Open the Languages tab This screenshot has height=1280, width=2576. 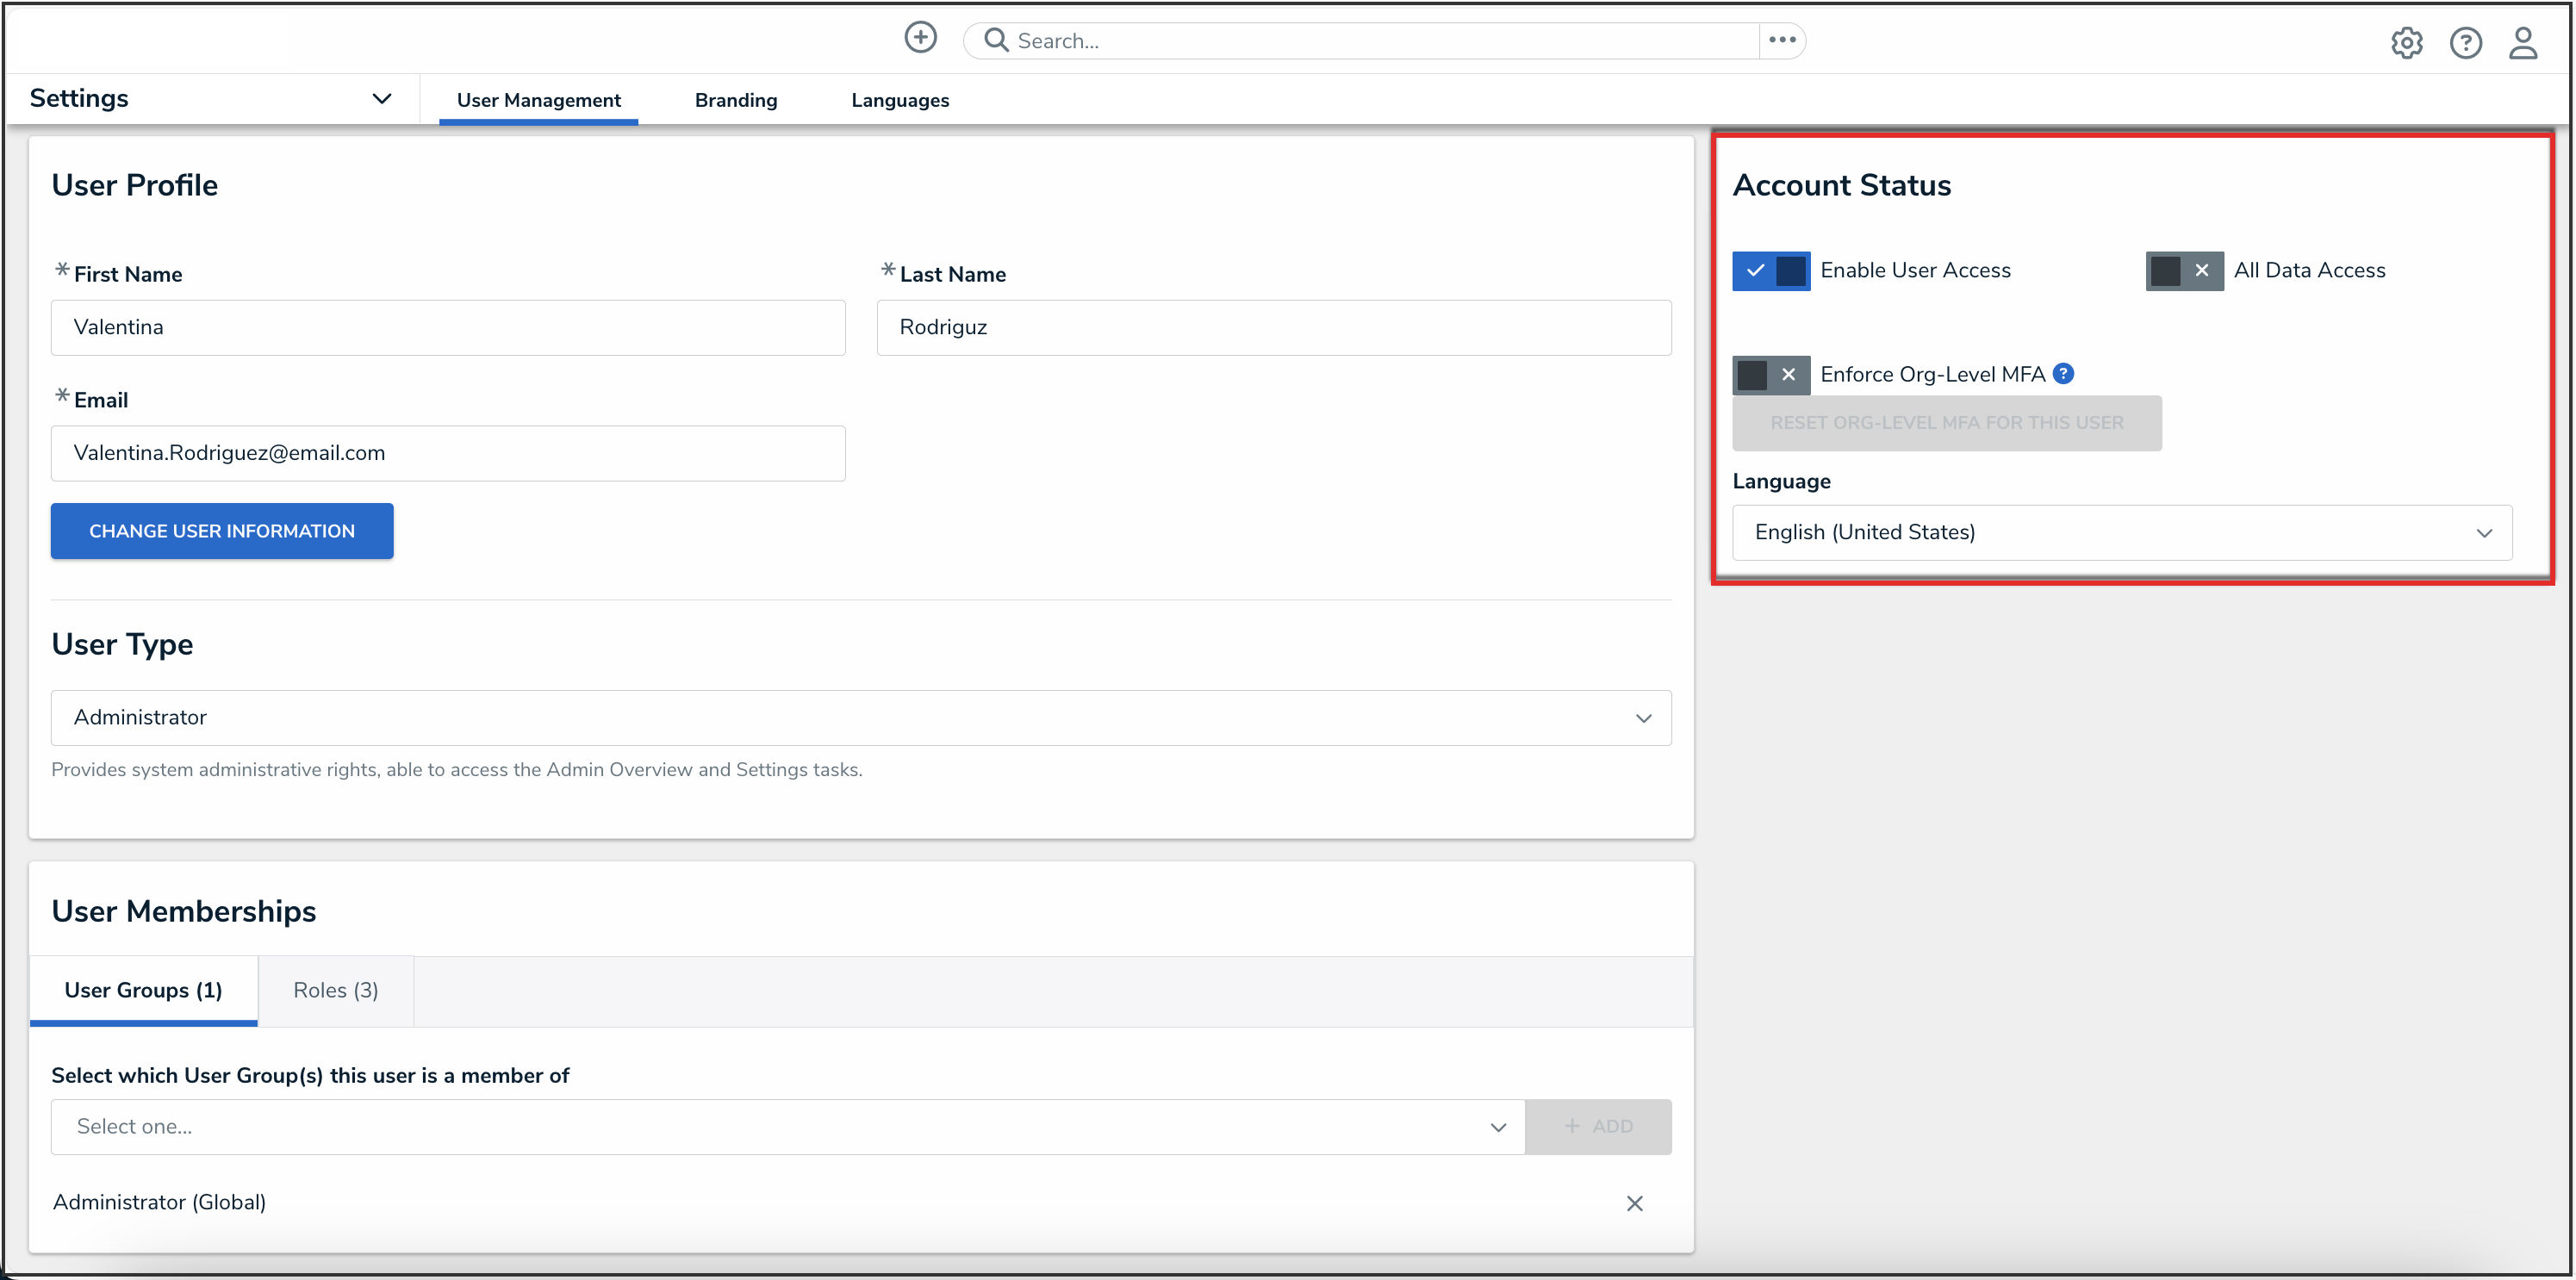click(899, 100)
